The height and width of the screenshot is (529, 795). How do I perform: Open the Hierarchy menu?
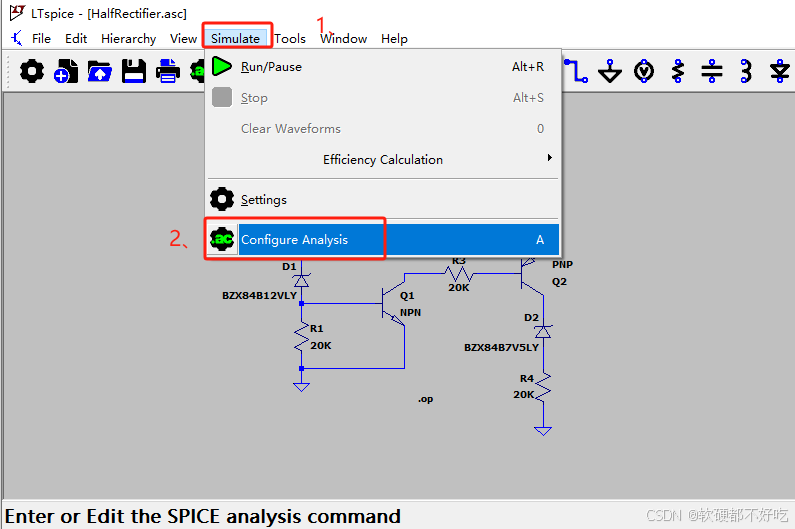[128, 39]
